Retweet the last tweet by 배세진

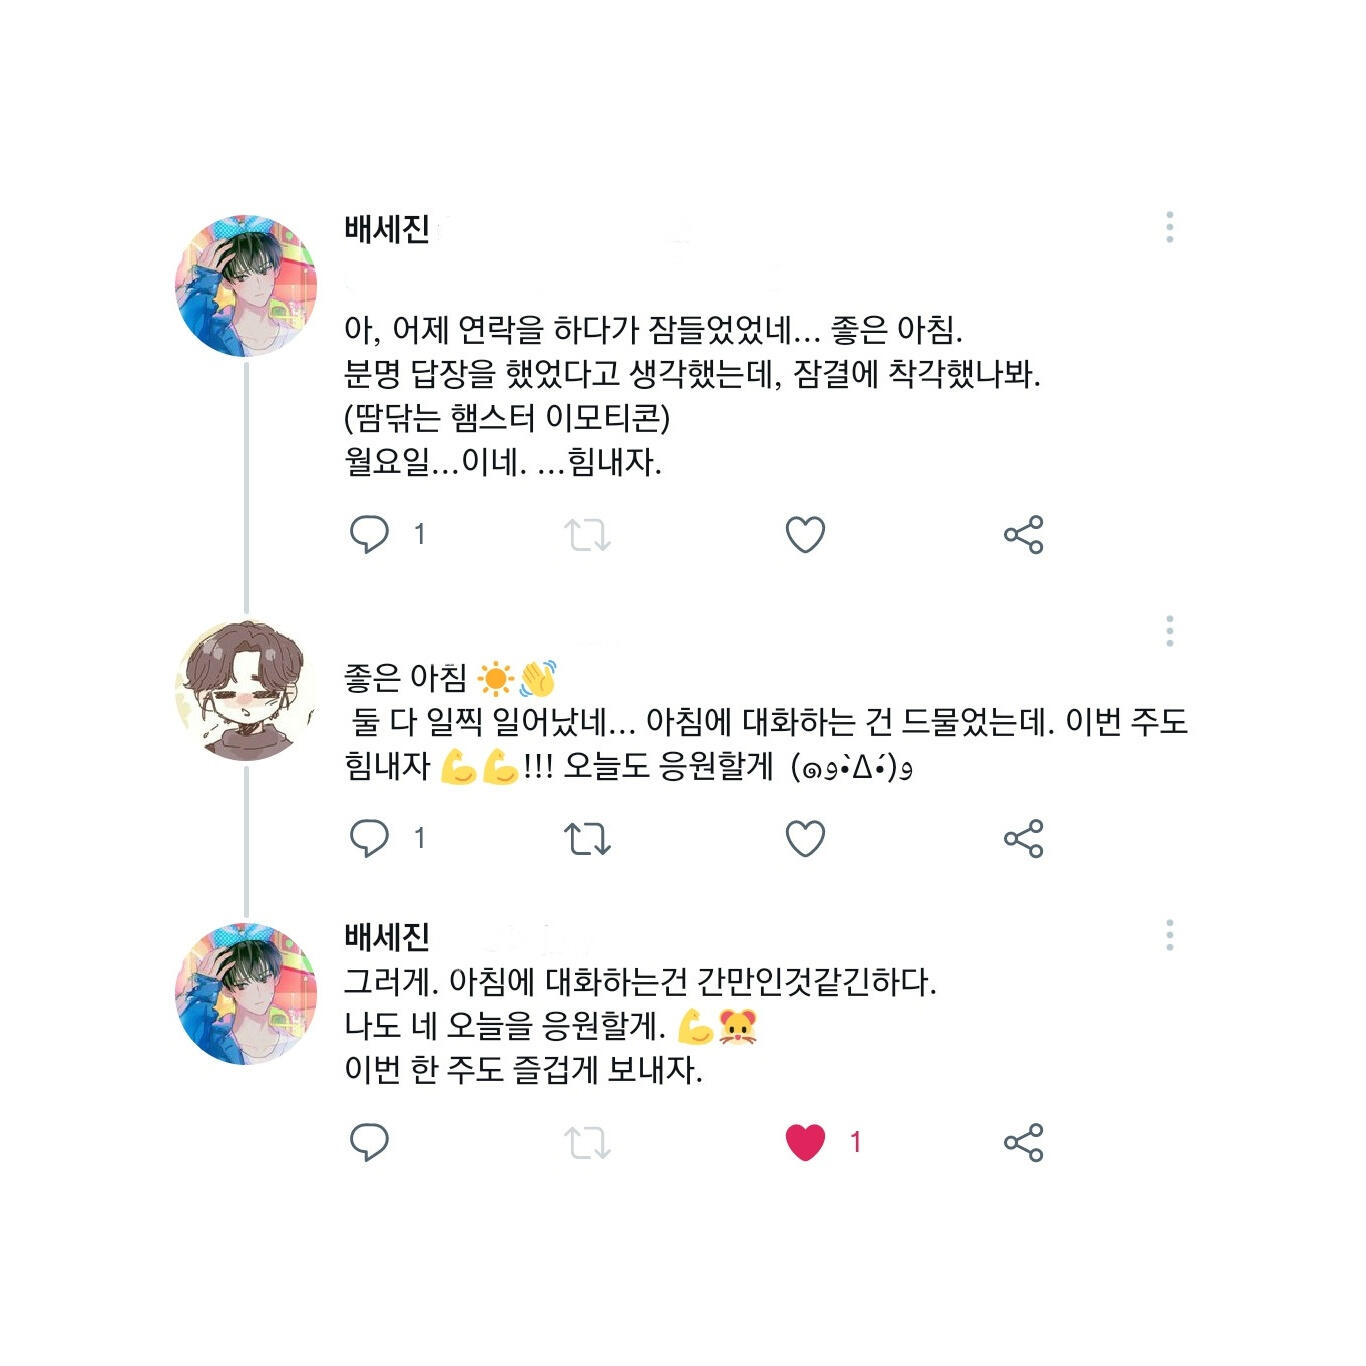(x=587, y=1143)
